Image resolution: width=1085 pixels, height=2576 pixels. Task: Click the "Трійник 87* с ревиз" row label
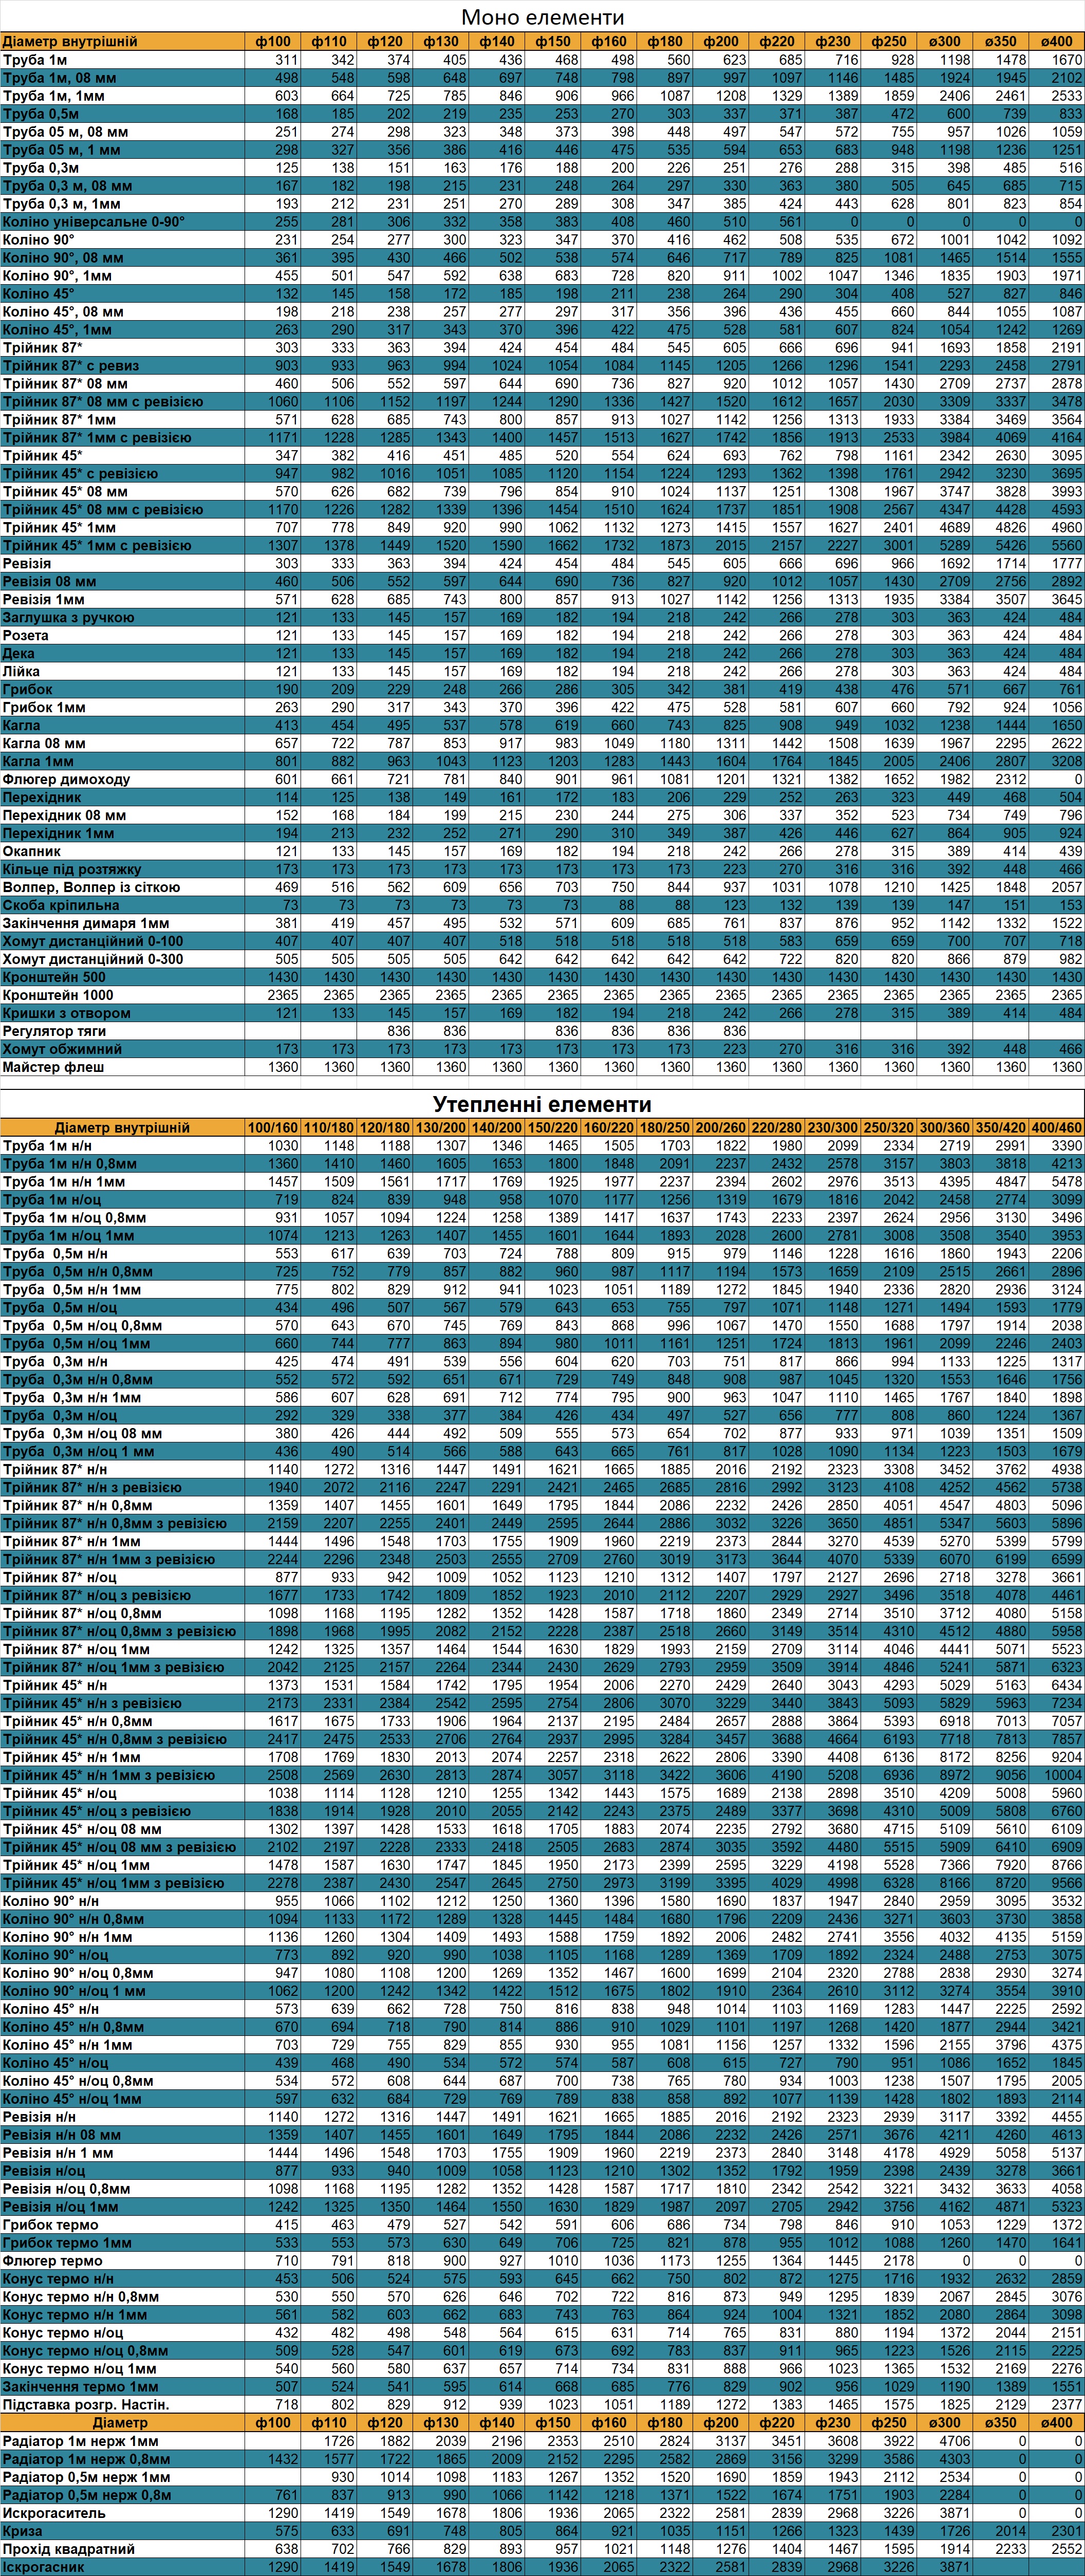pos(71,366)
